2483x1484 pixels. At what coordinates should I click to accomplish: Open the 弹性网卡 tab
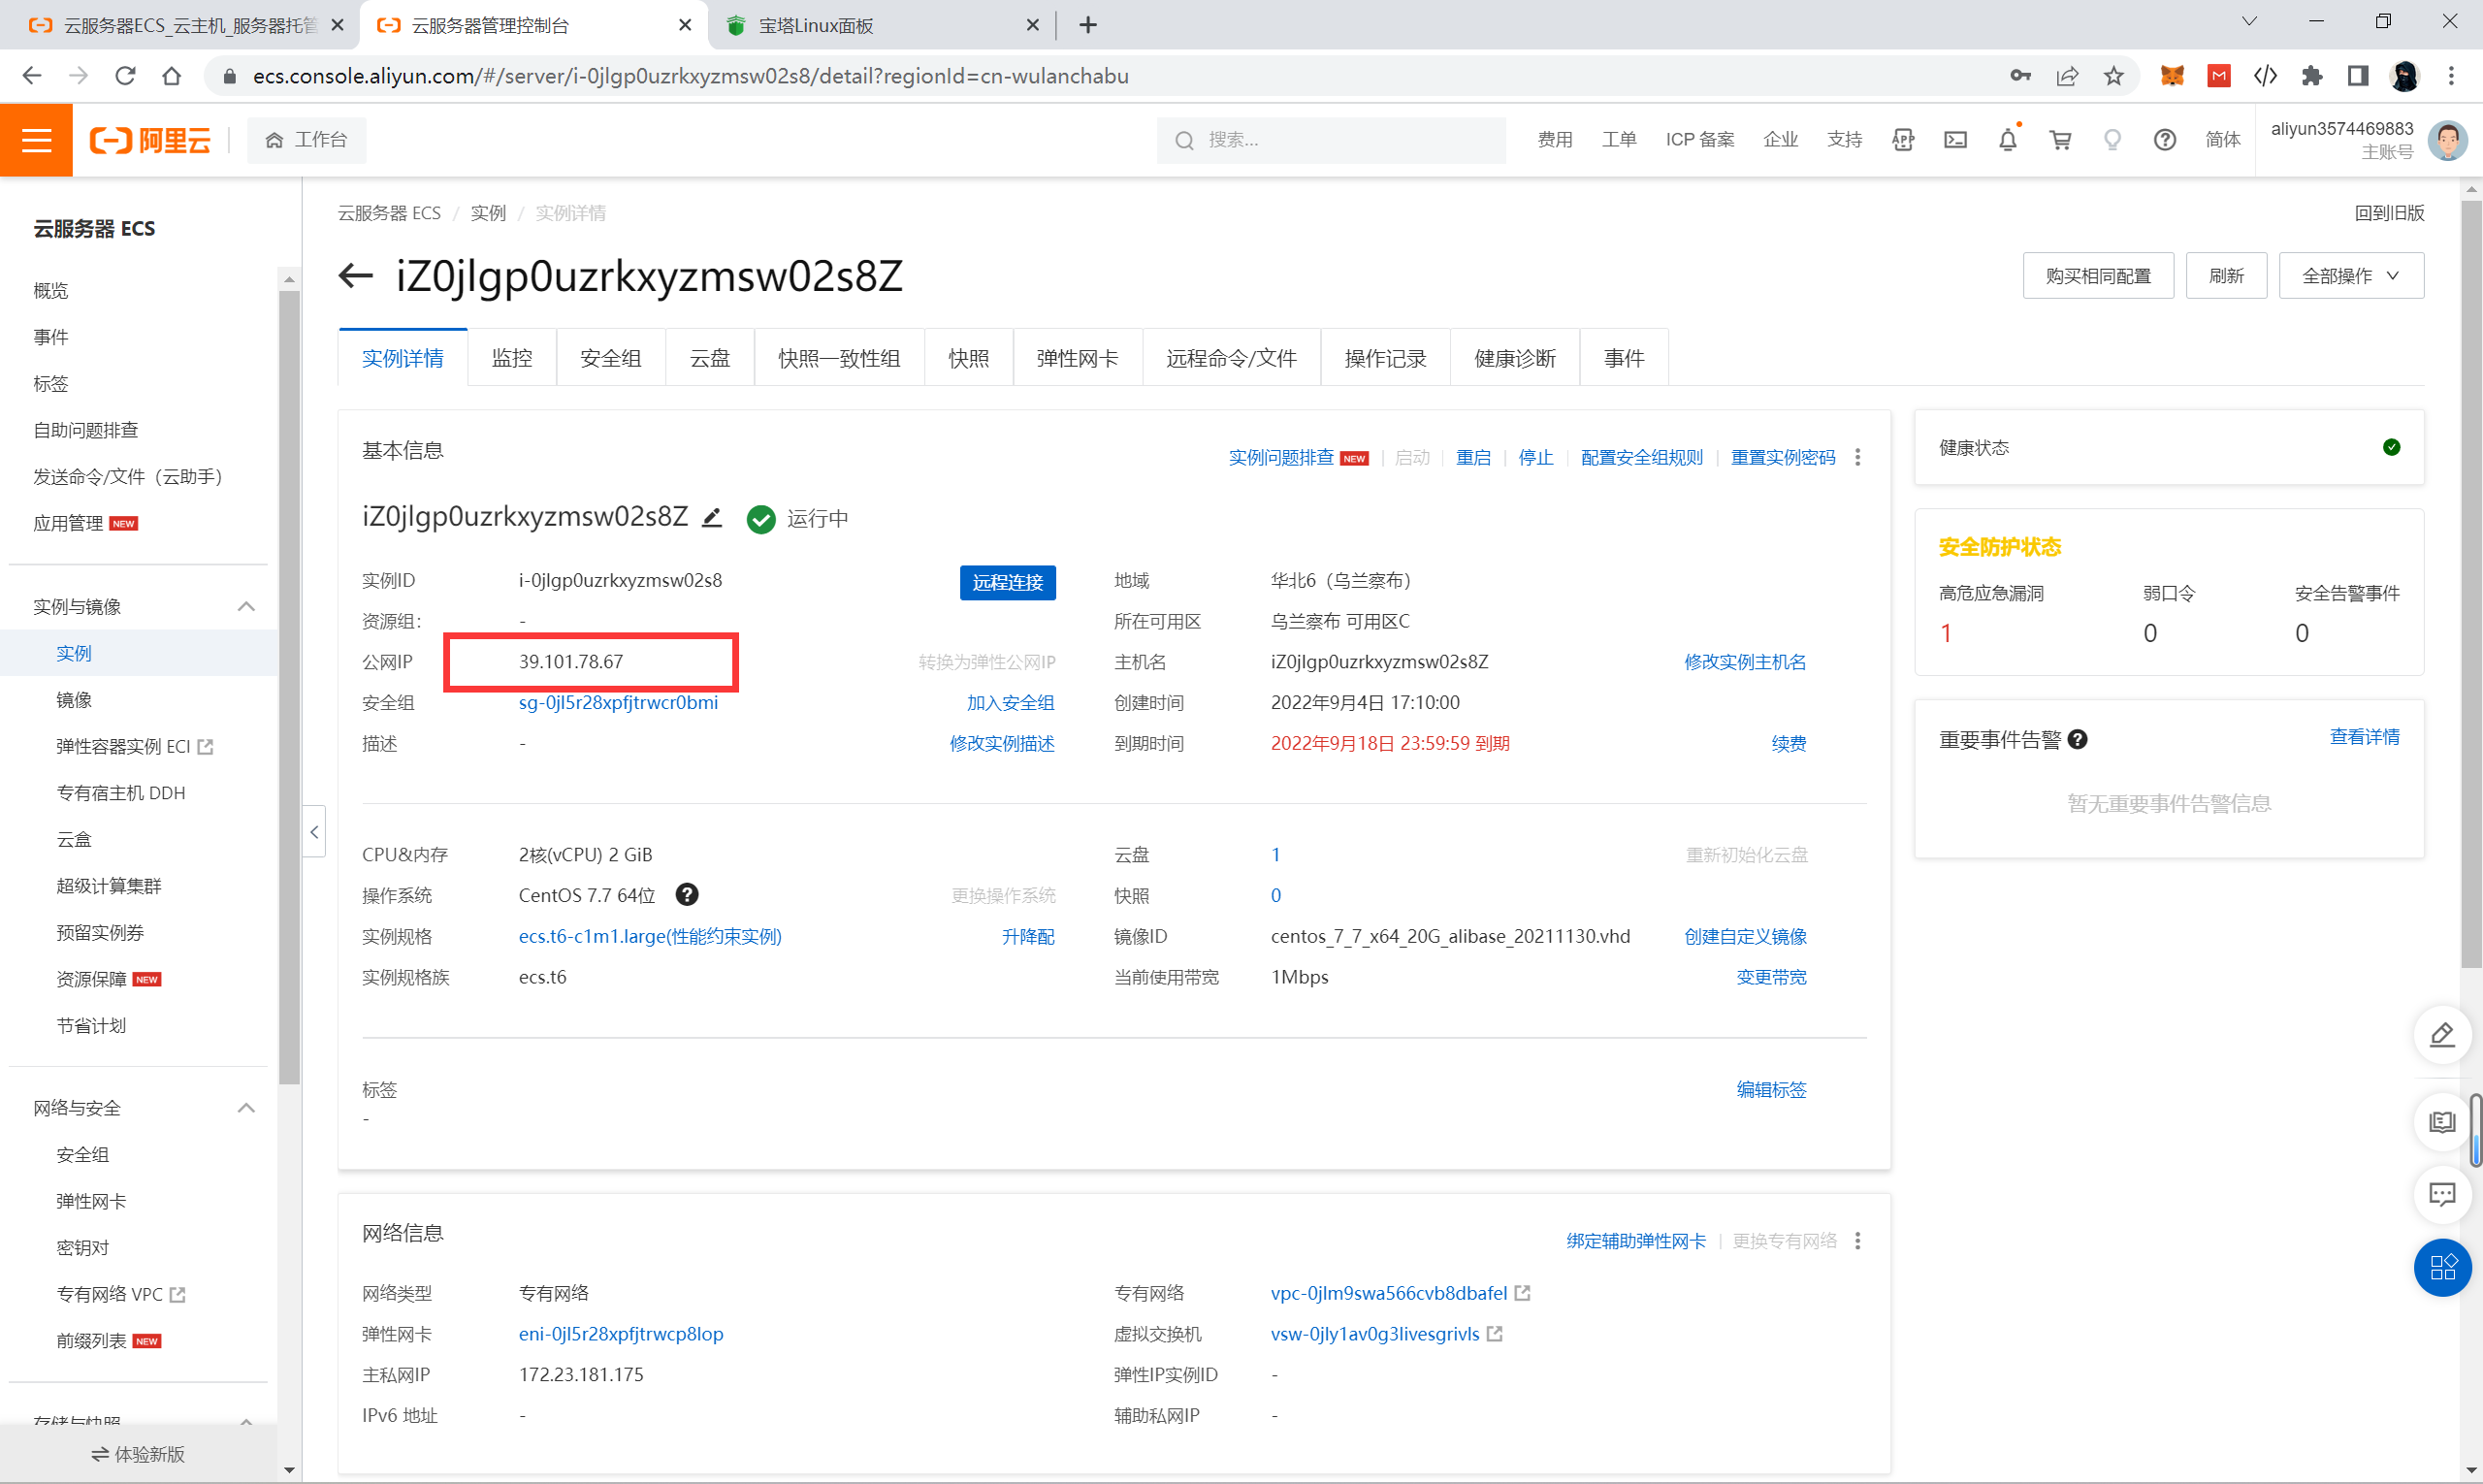(1077, 358)
